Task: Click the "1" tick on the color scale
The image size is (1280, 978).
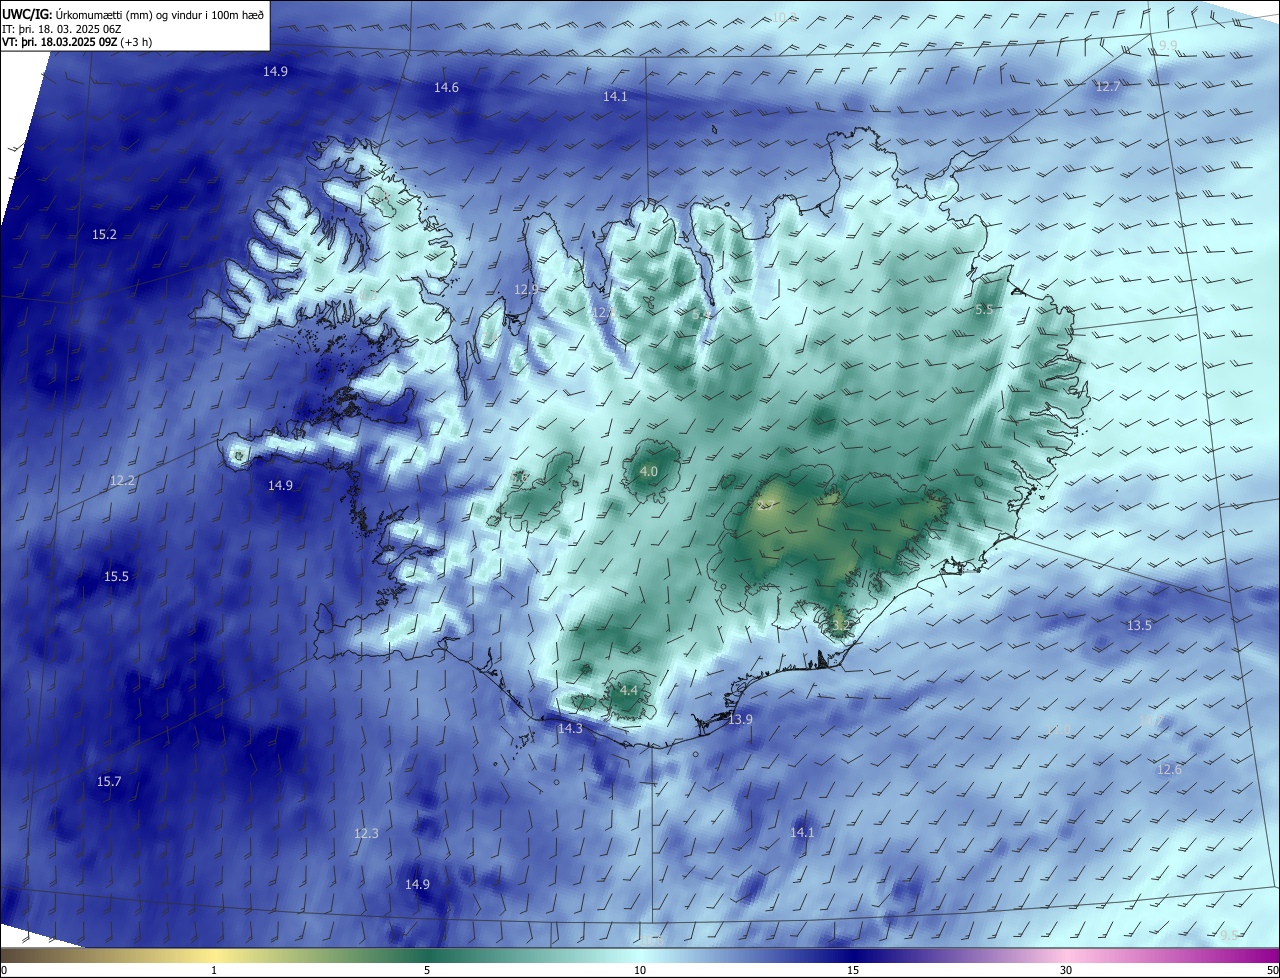Action: click(215, 970)
